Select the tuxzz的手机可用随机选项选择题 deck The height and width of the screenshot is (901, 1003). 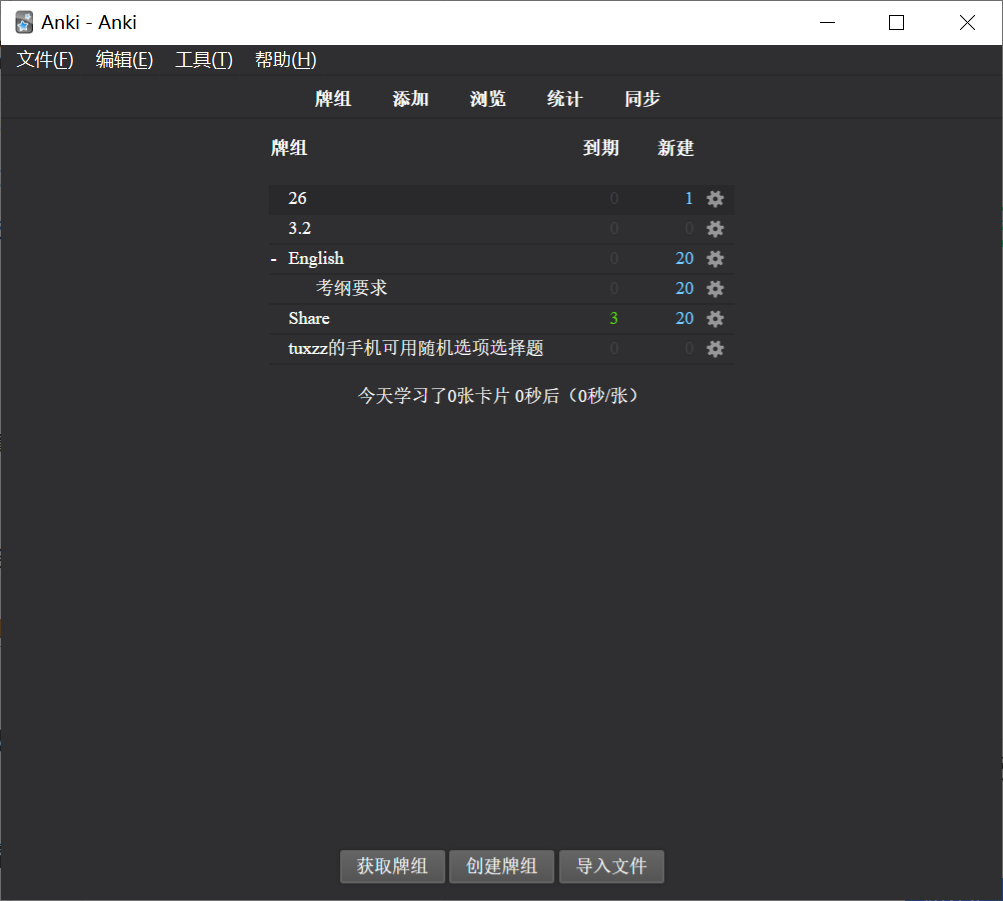[x=416, y=349]
